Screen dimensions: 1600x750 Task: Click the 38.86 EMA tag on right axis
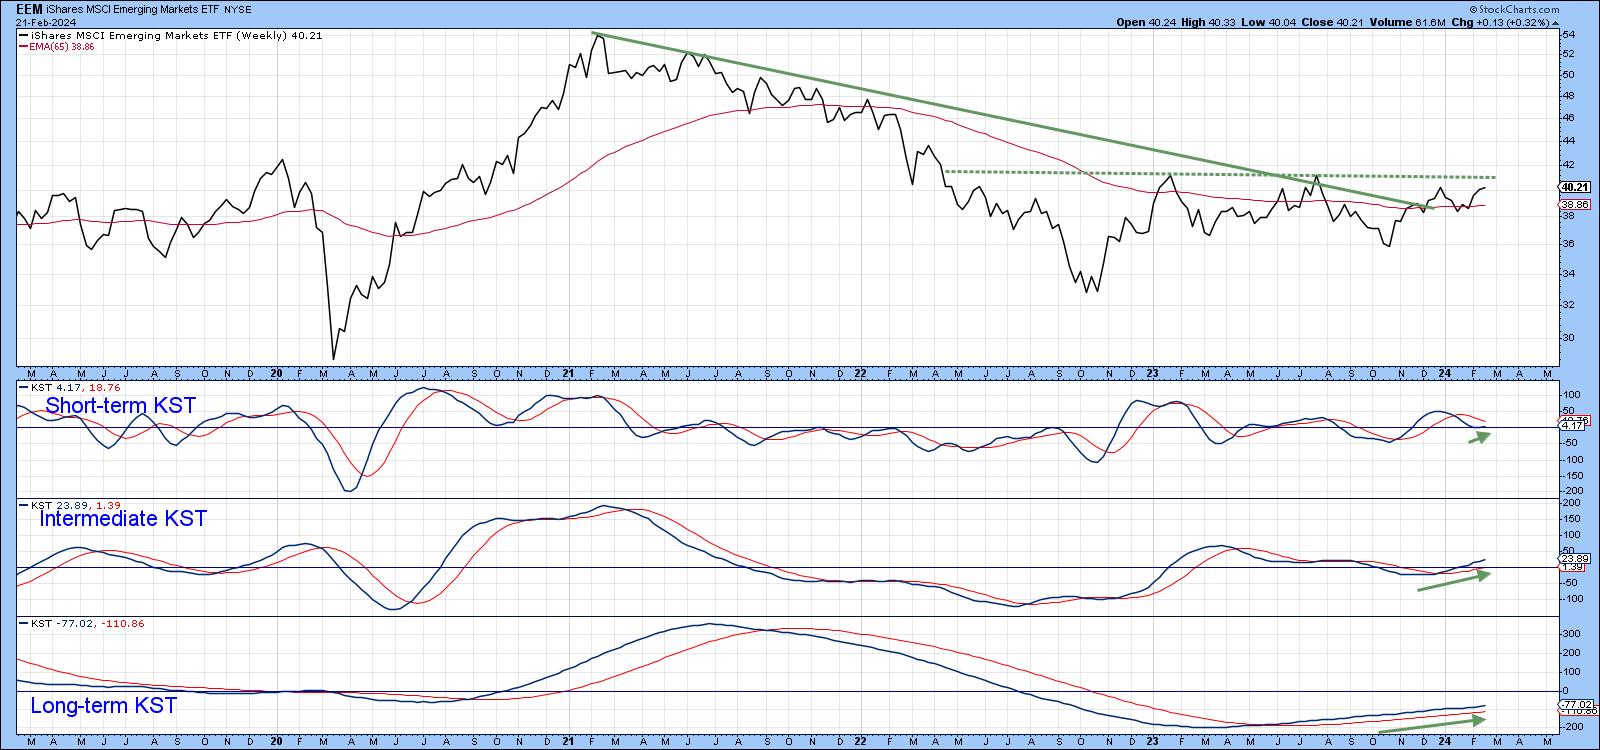1574,204
